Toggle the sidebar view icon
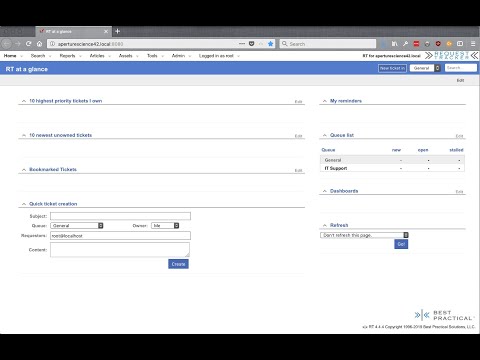The image size is (480, 360). [x=460, y=44]
